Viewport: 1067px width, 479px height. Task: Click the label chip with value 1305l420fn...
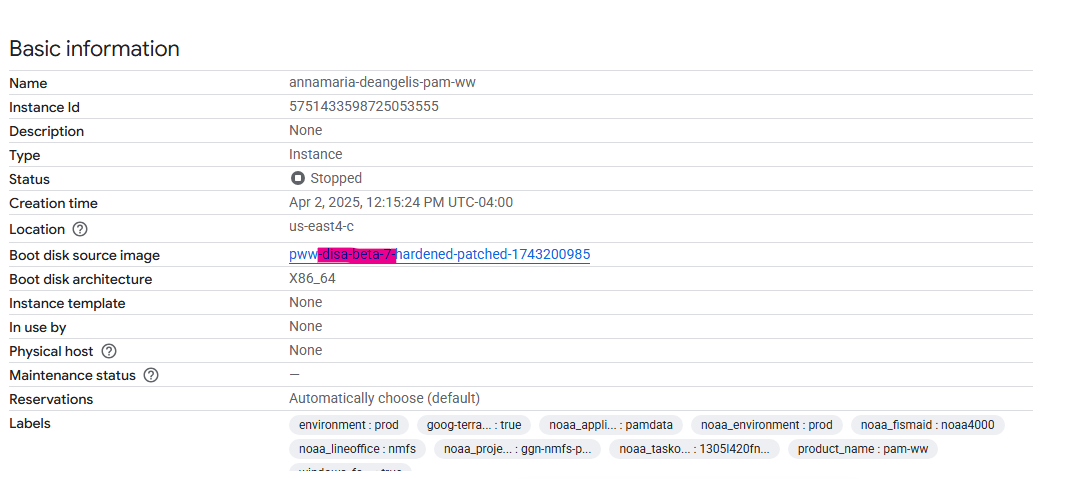tap(693, 449)
